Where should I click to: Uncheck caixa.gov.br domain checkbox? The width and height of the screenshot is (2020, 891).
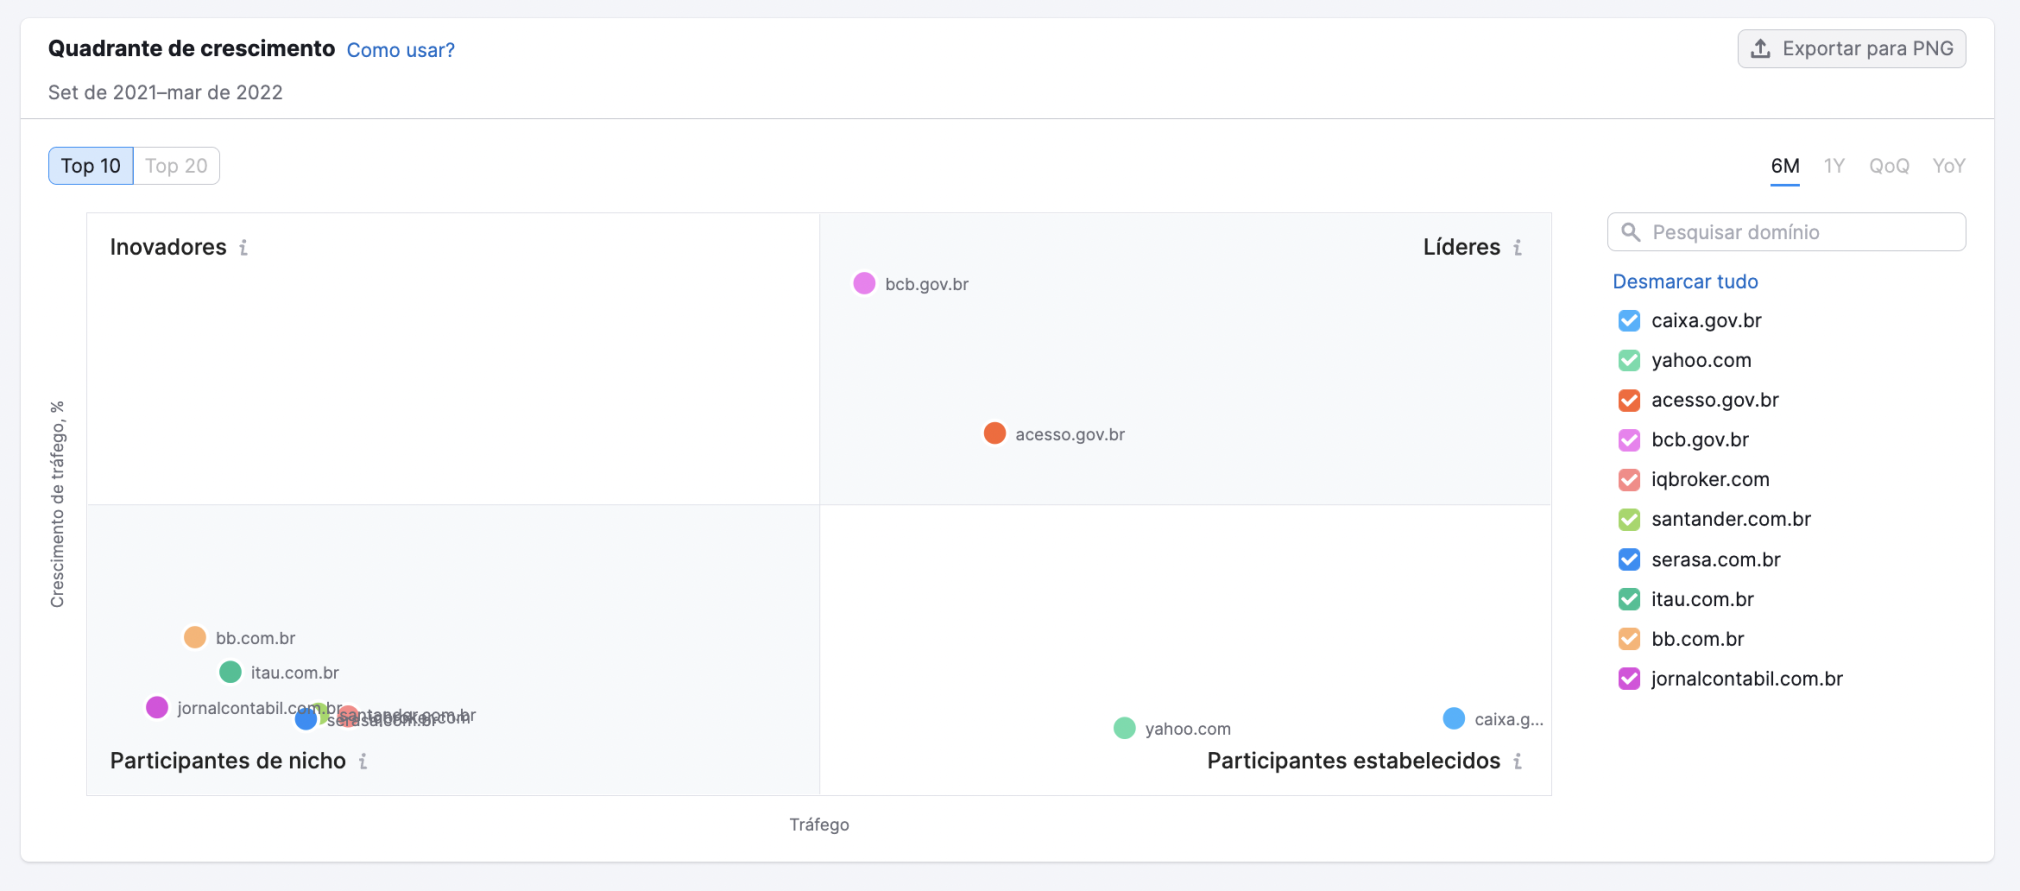[1629, 320]
